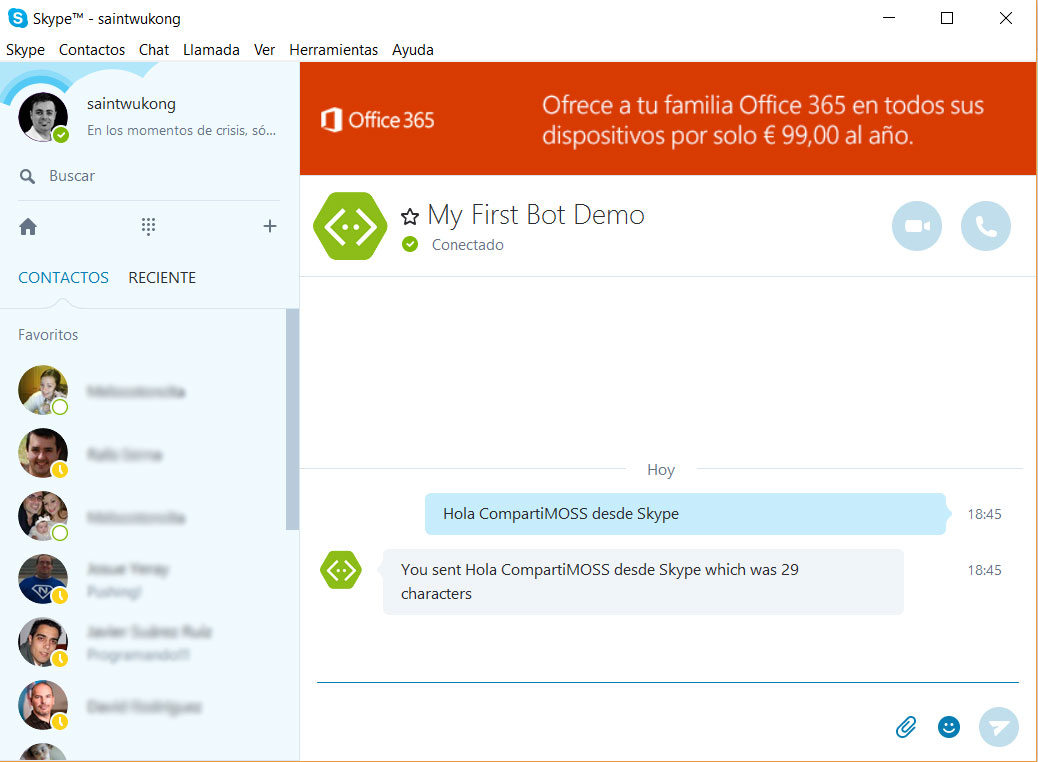This screenshot has height=762, width=1038.
Task: Open the Herramientas menu
Action: coord(334,49)
